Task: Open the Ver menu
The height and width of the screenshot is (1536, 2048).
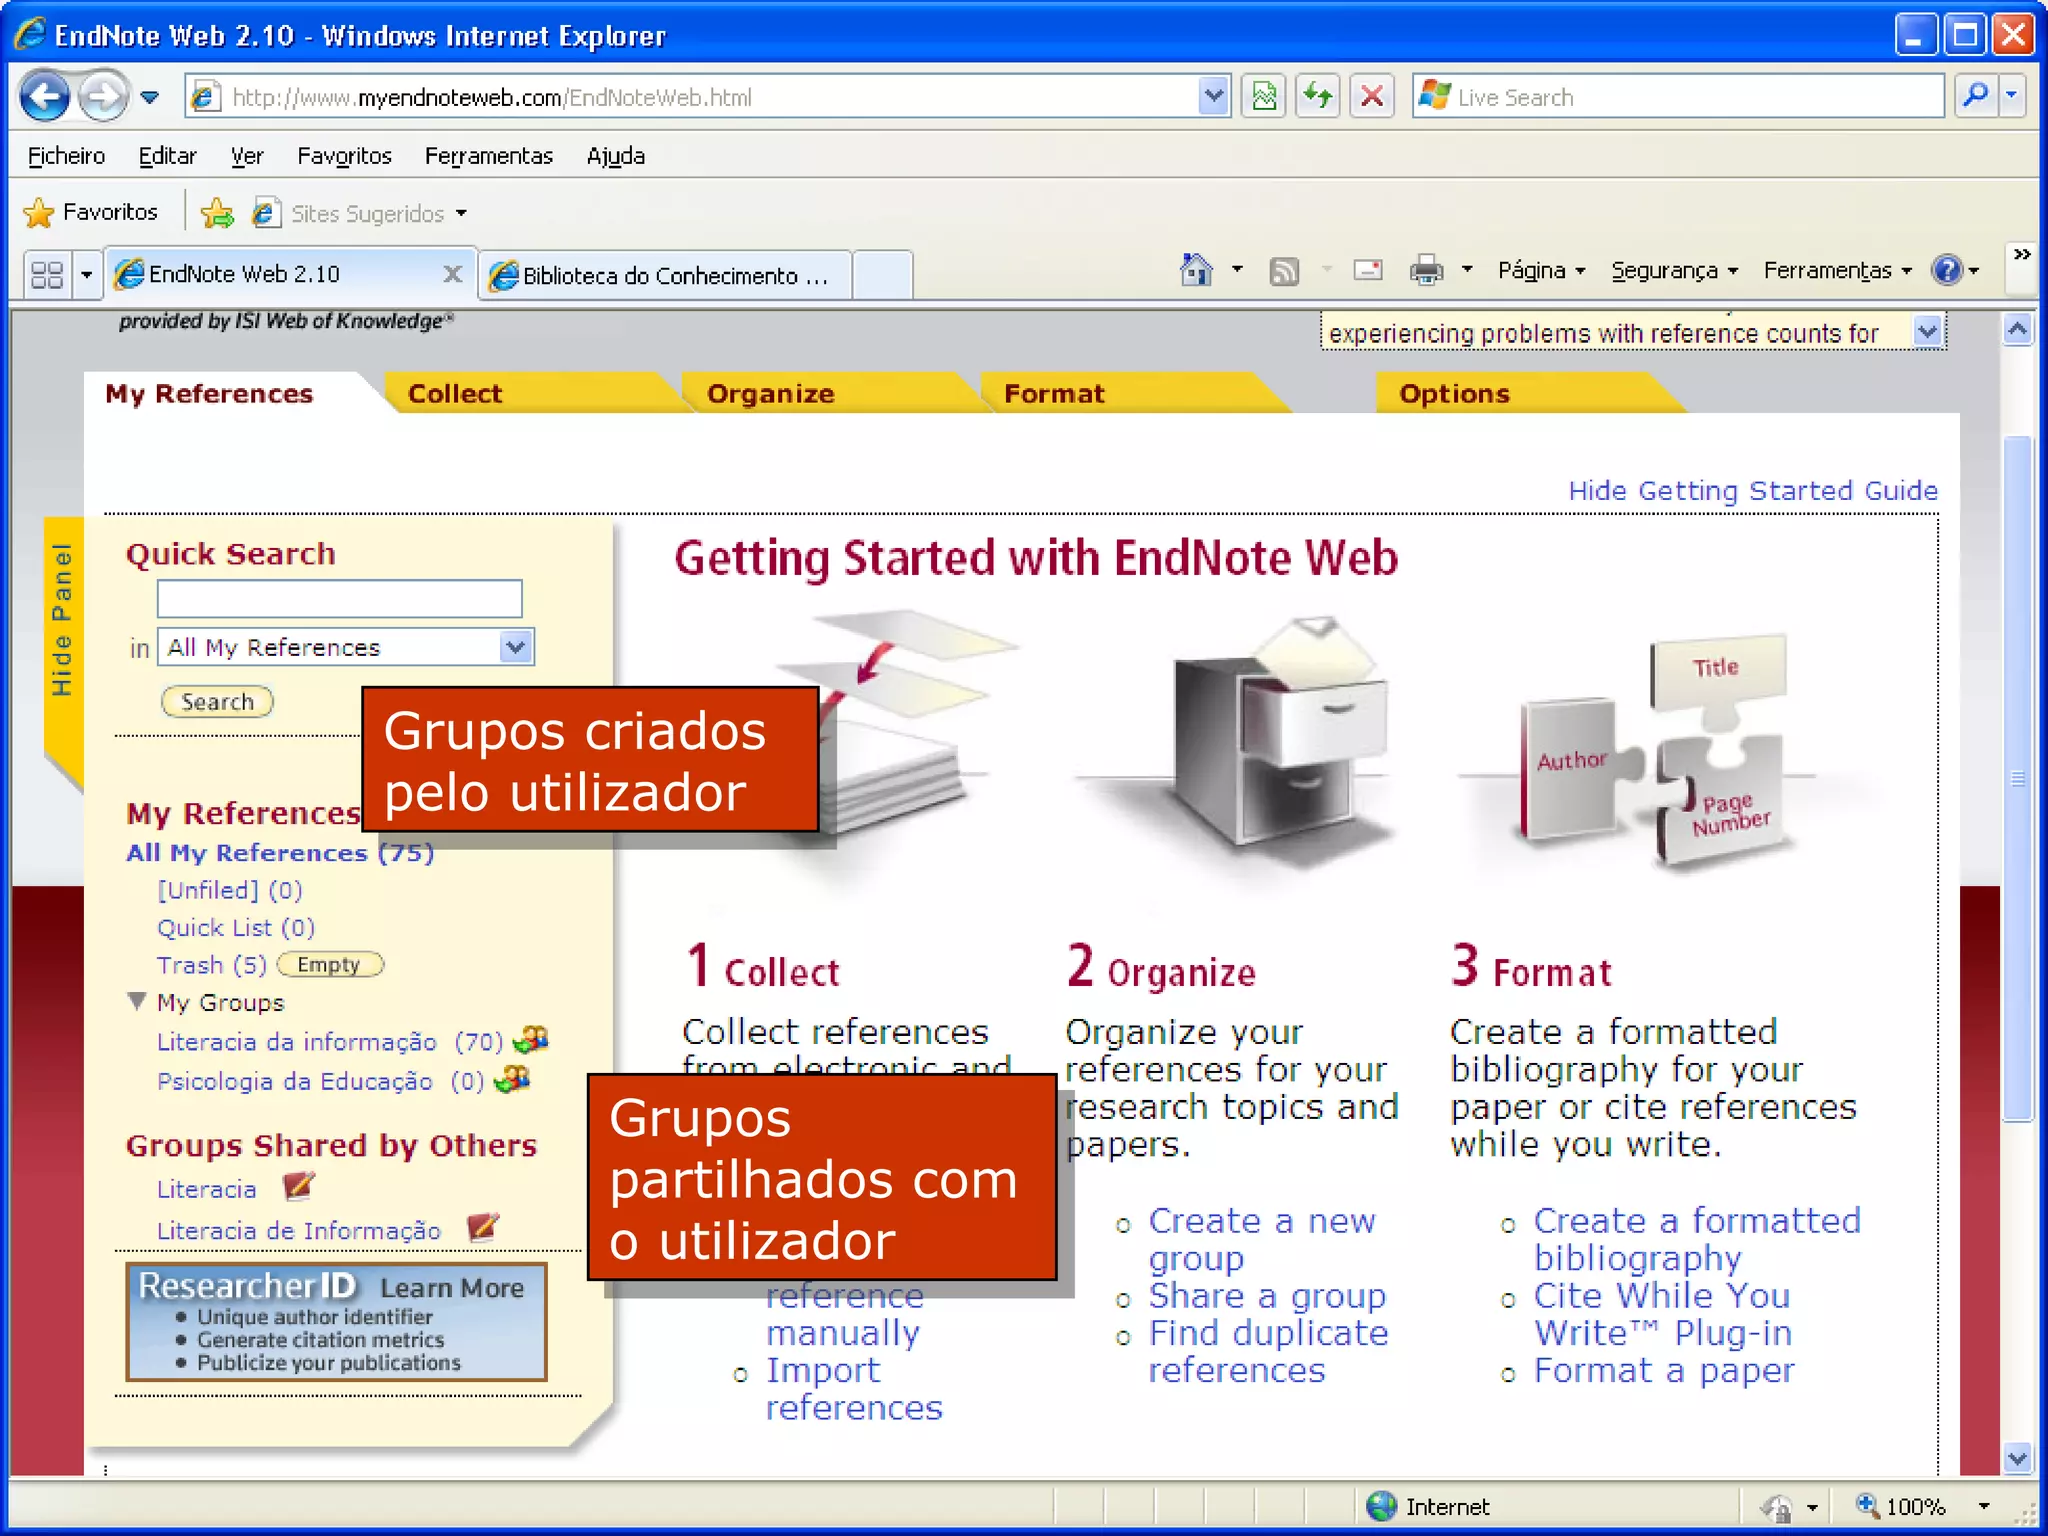Action: (x=247, y=156)
